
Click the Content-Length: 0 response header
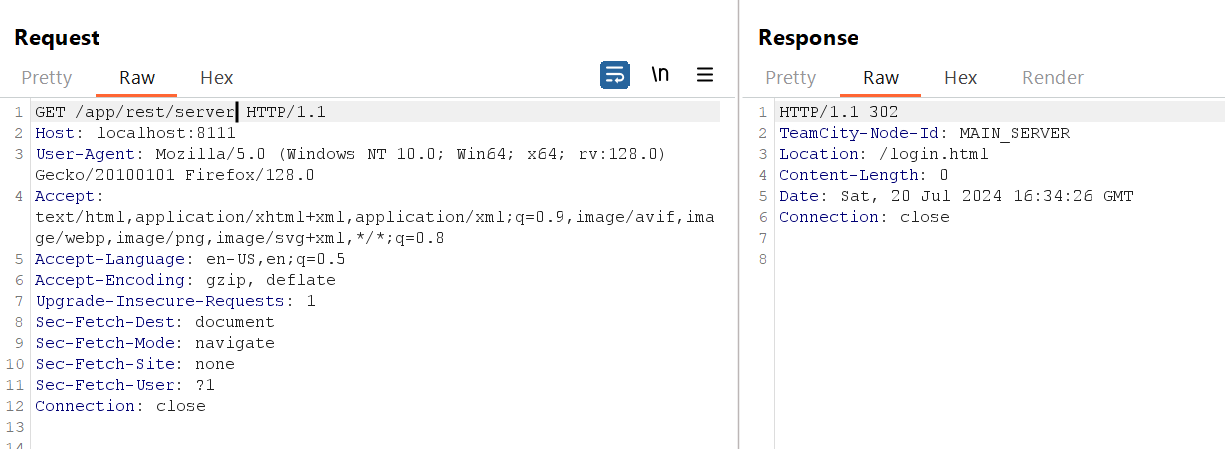coord(864,175)
